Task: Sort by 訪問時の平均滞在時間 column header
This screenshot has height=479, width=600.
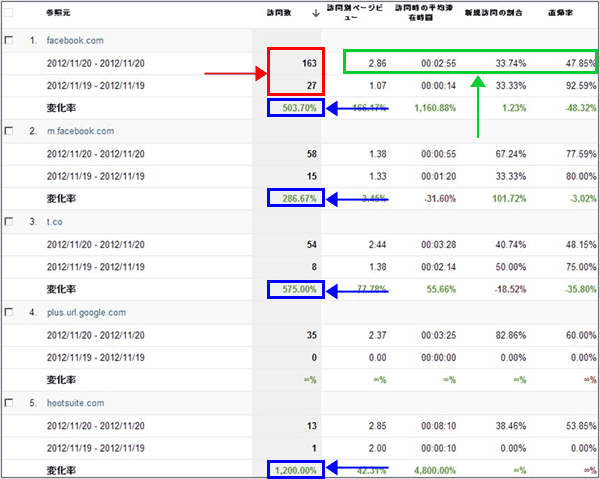Action: pos(423,13)
